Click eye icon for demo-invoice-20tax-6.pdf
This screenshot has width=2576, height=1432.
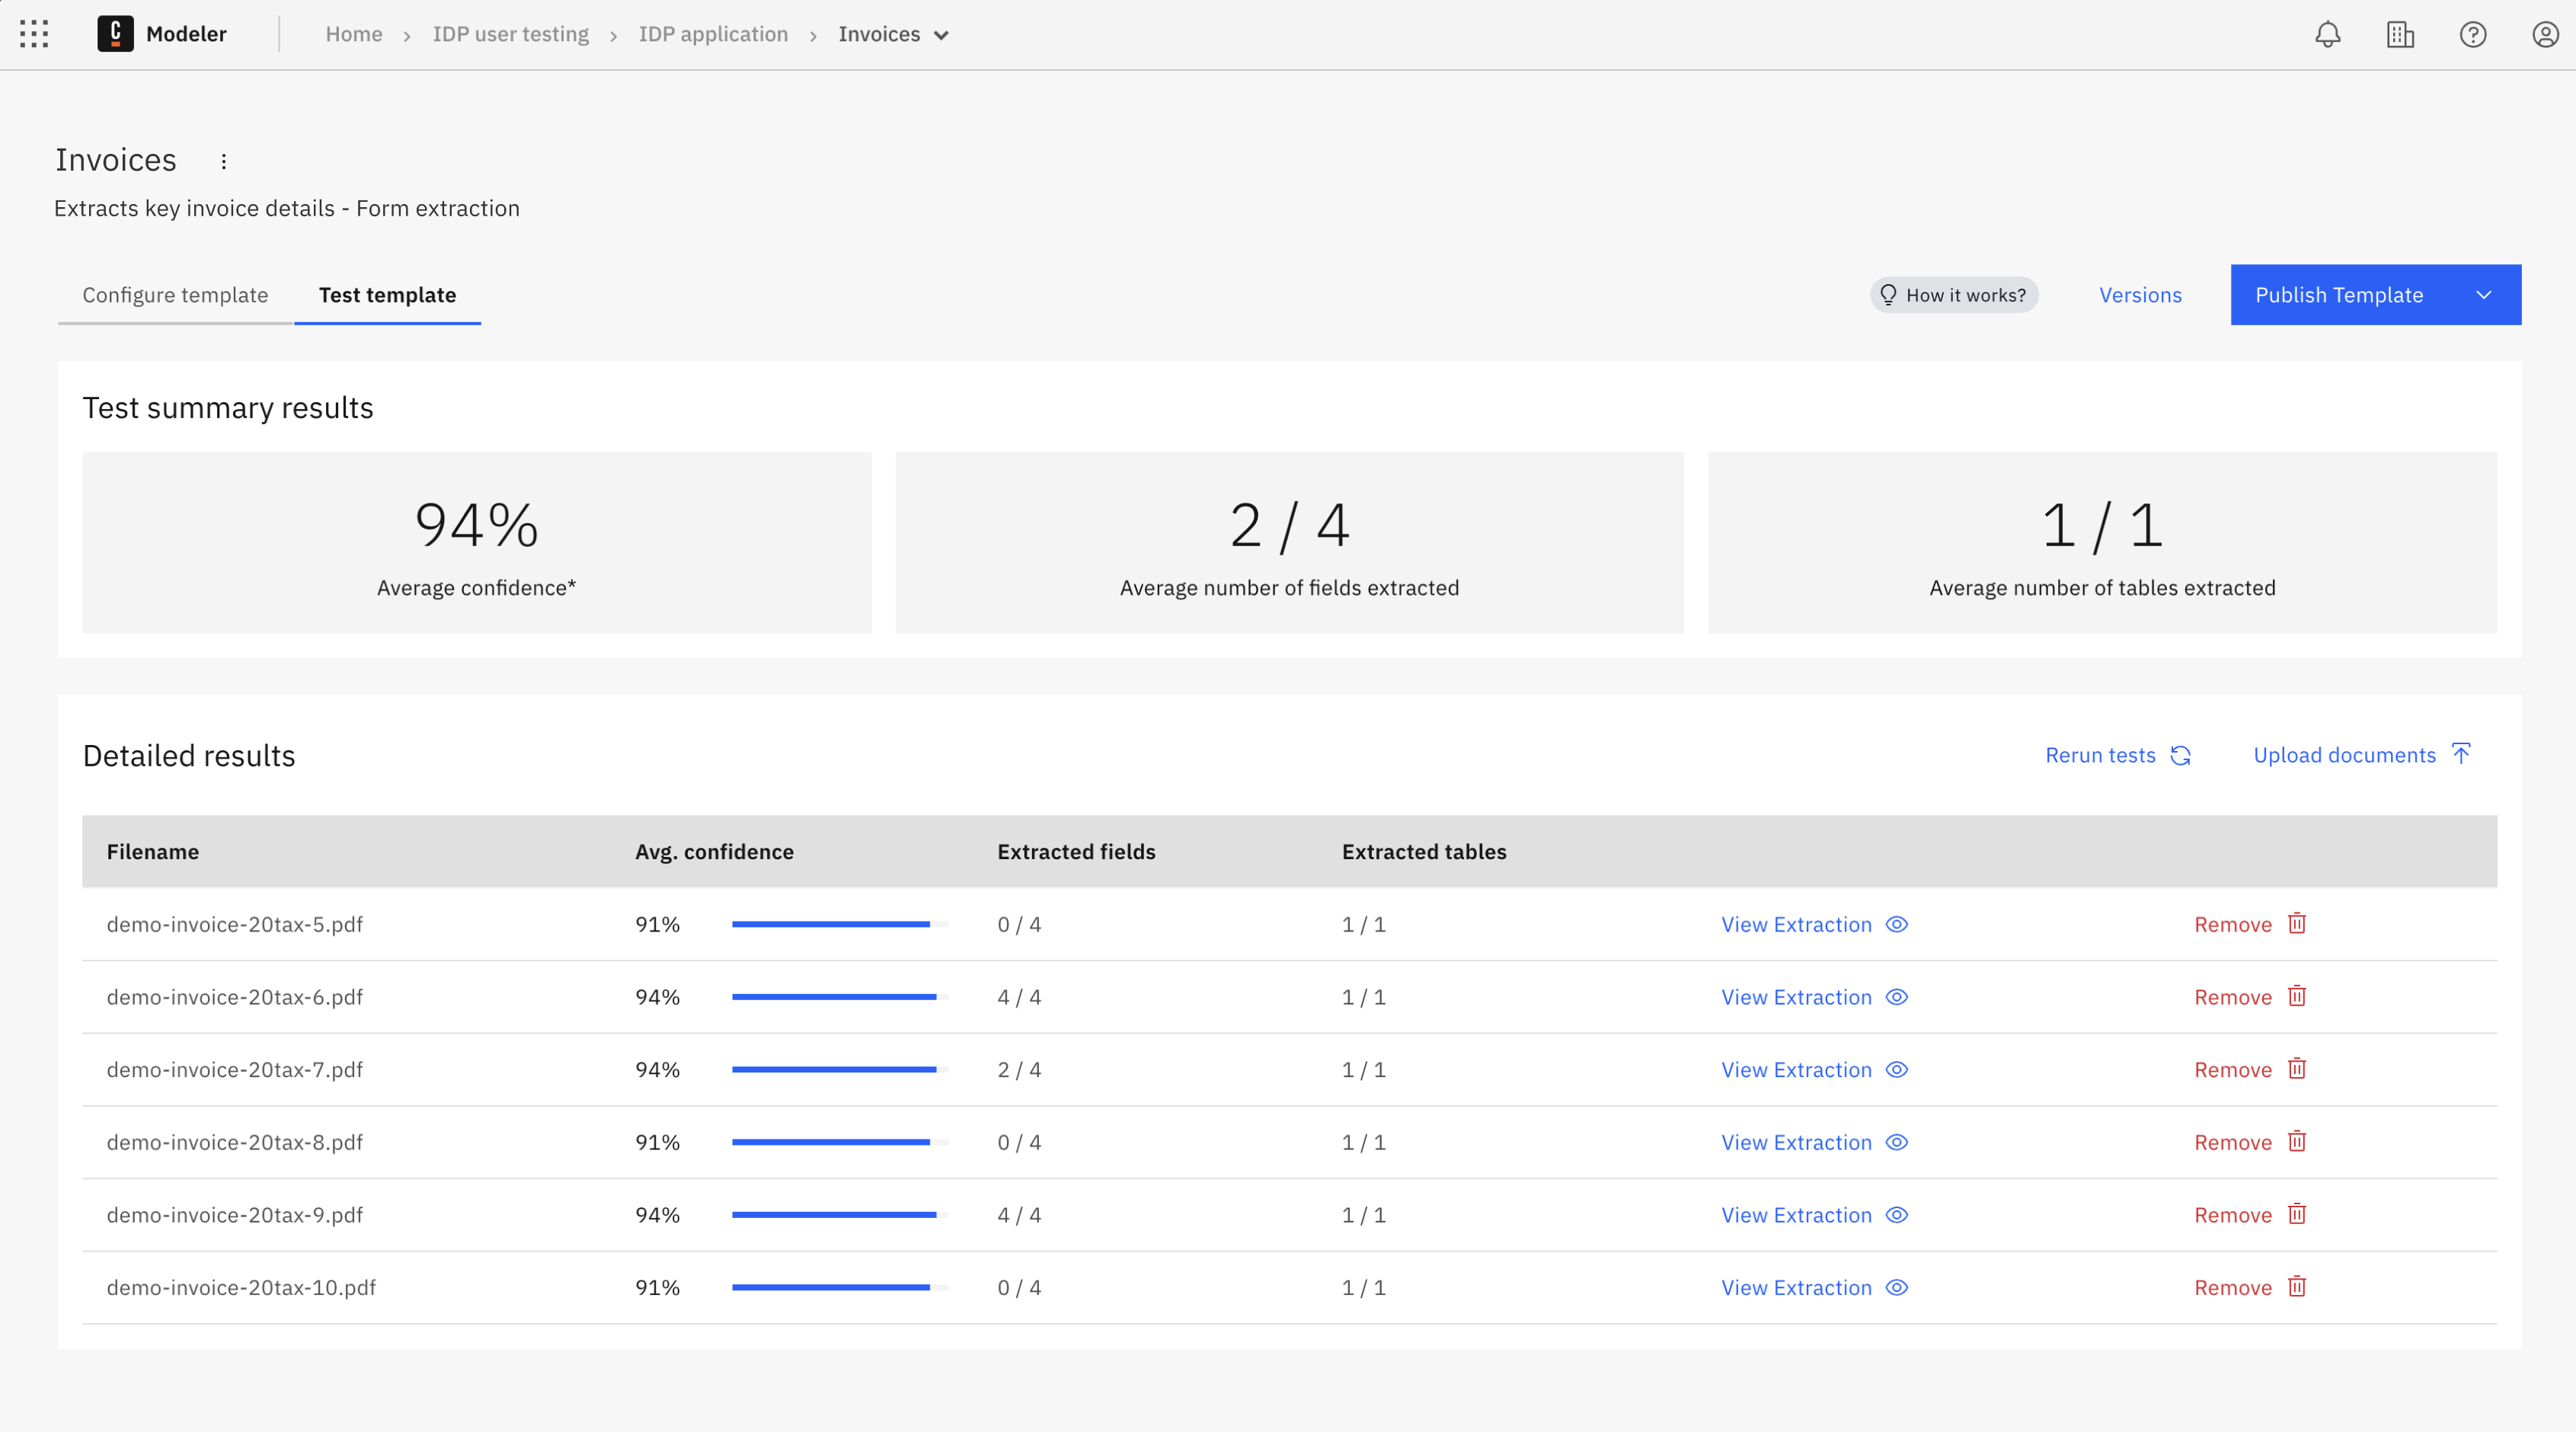1896,997
